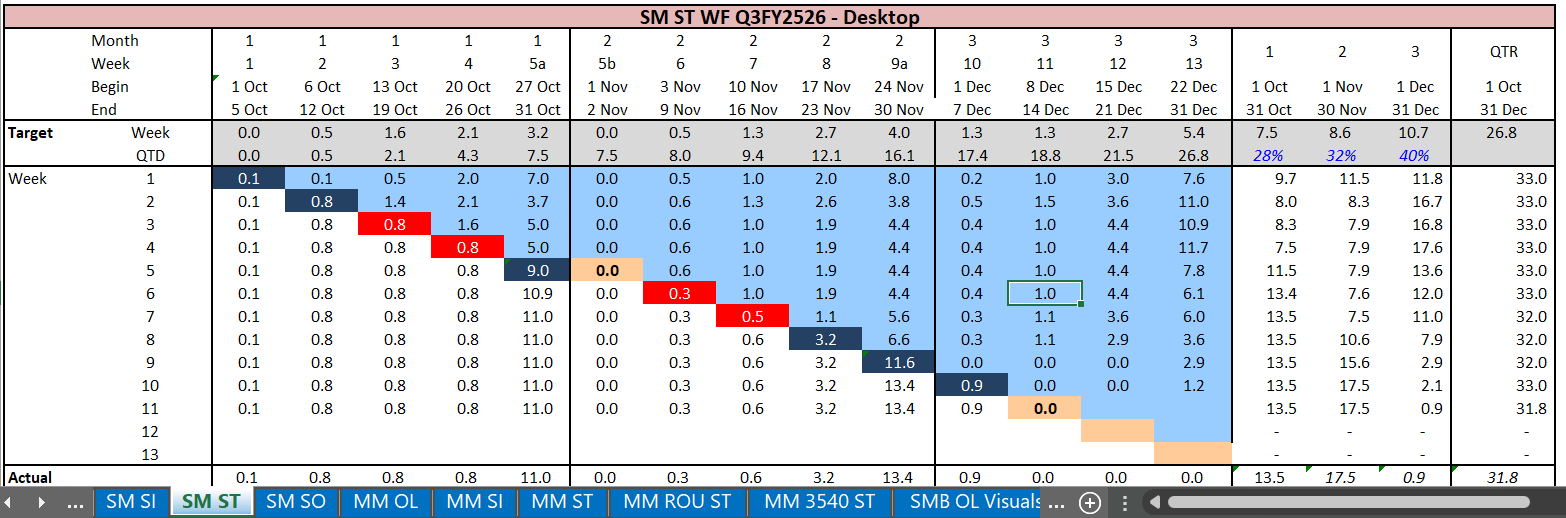1566x518 pixels.
Task: Click the dark blue 11.6 cell
Action: (897, 362)
